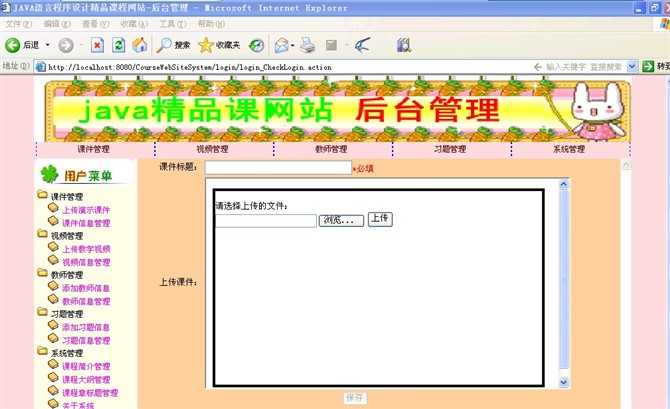Click the Print page icon
This screenshot has width=670, height=409.
pyautogui.click(x=307, y=45)
